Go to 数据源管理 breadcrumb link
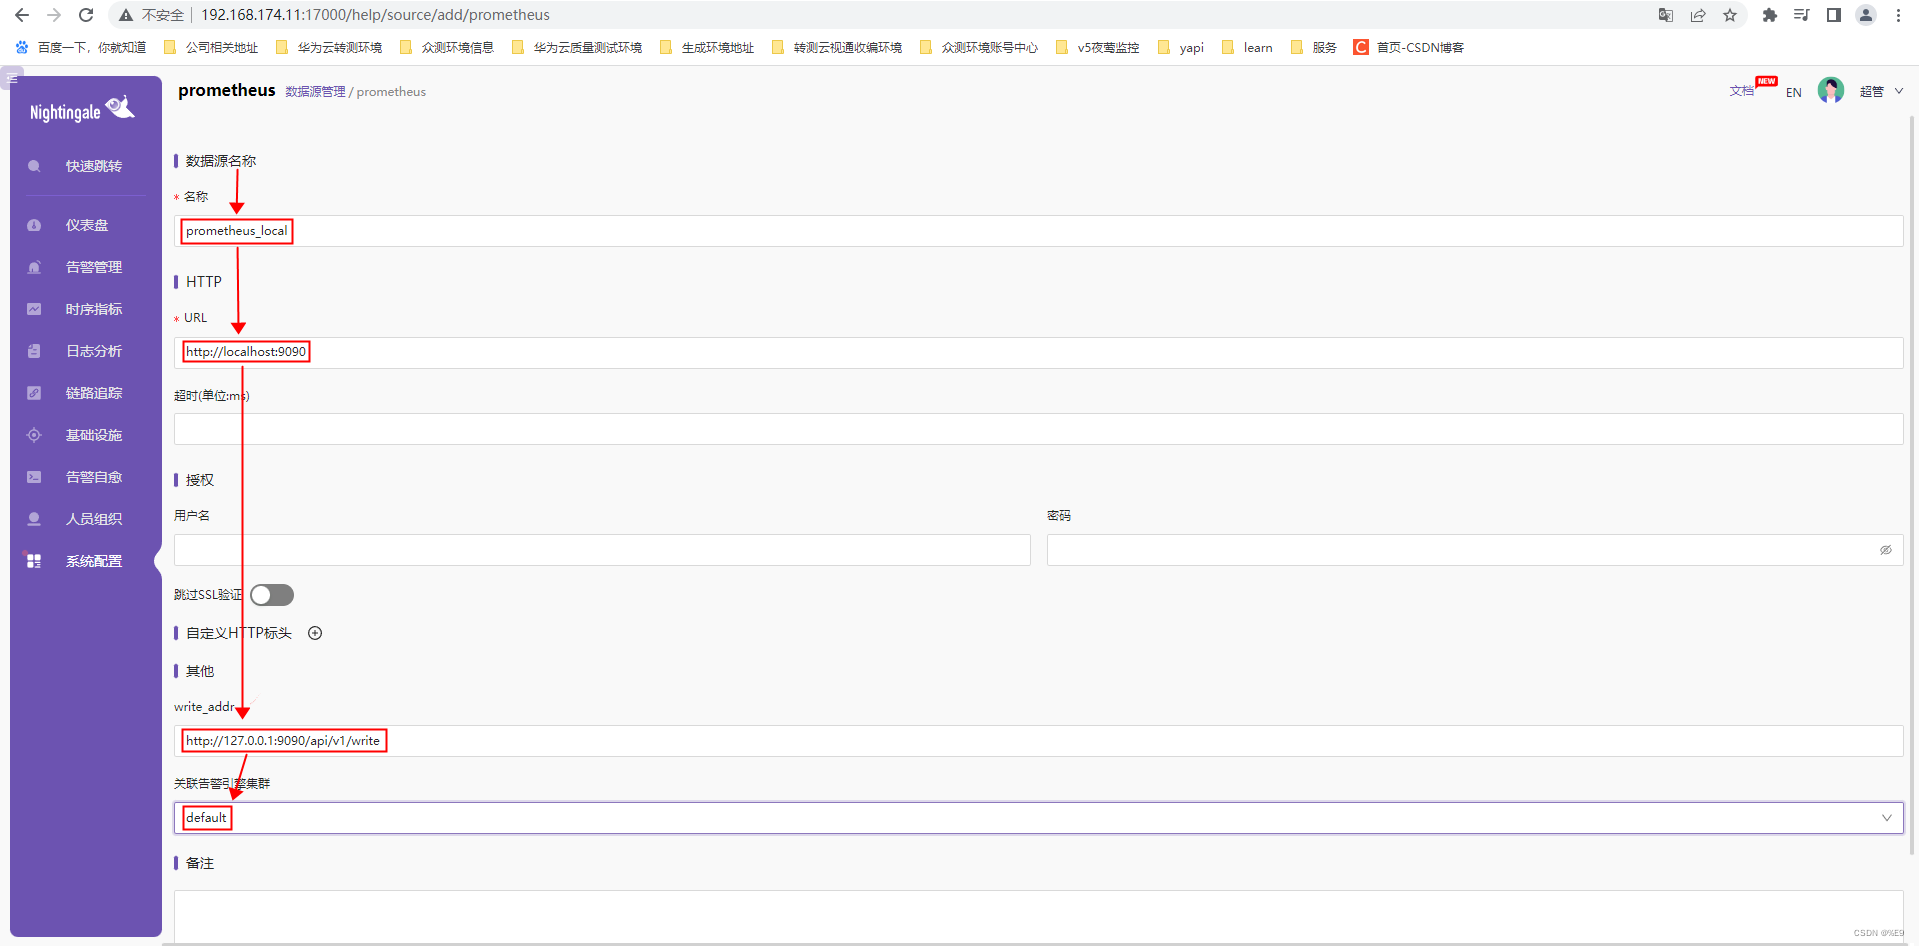The height and width of the screenshot is (946, 1919). pyautogui.click(x=315, y=92)
